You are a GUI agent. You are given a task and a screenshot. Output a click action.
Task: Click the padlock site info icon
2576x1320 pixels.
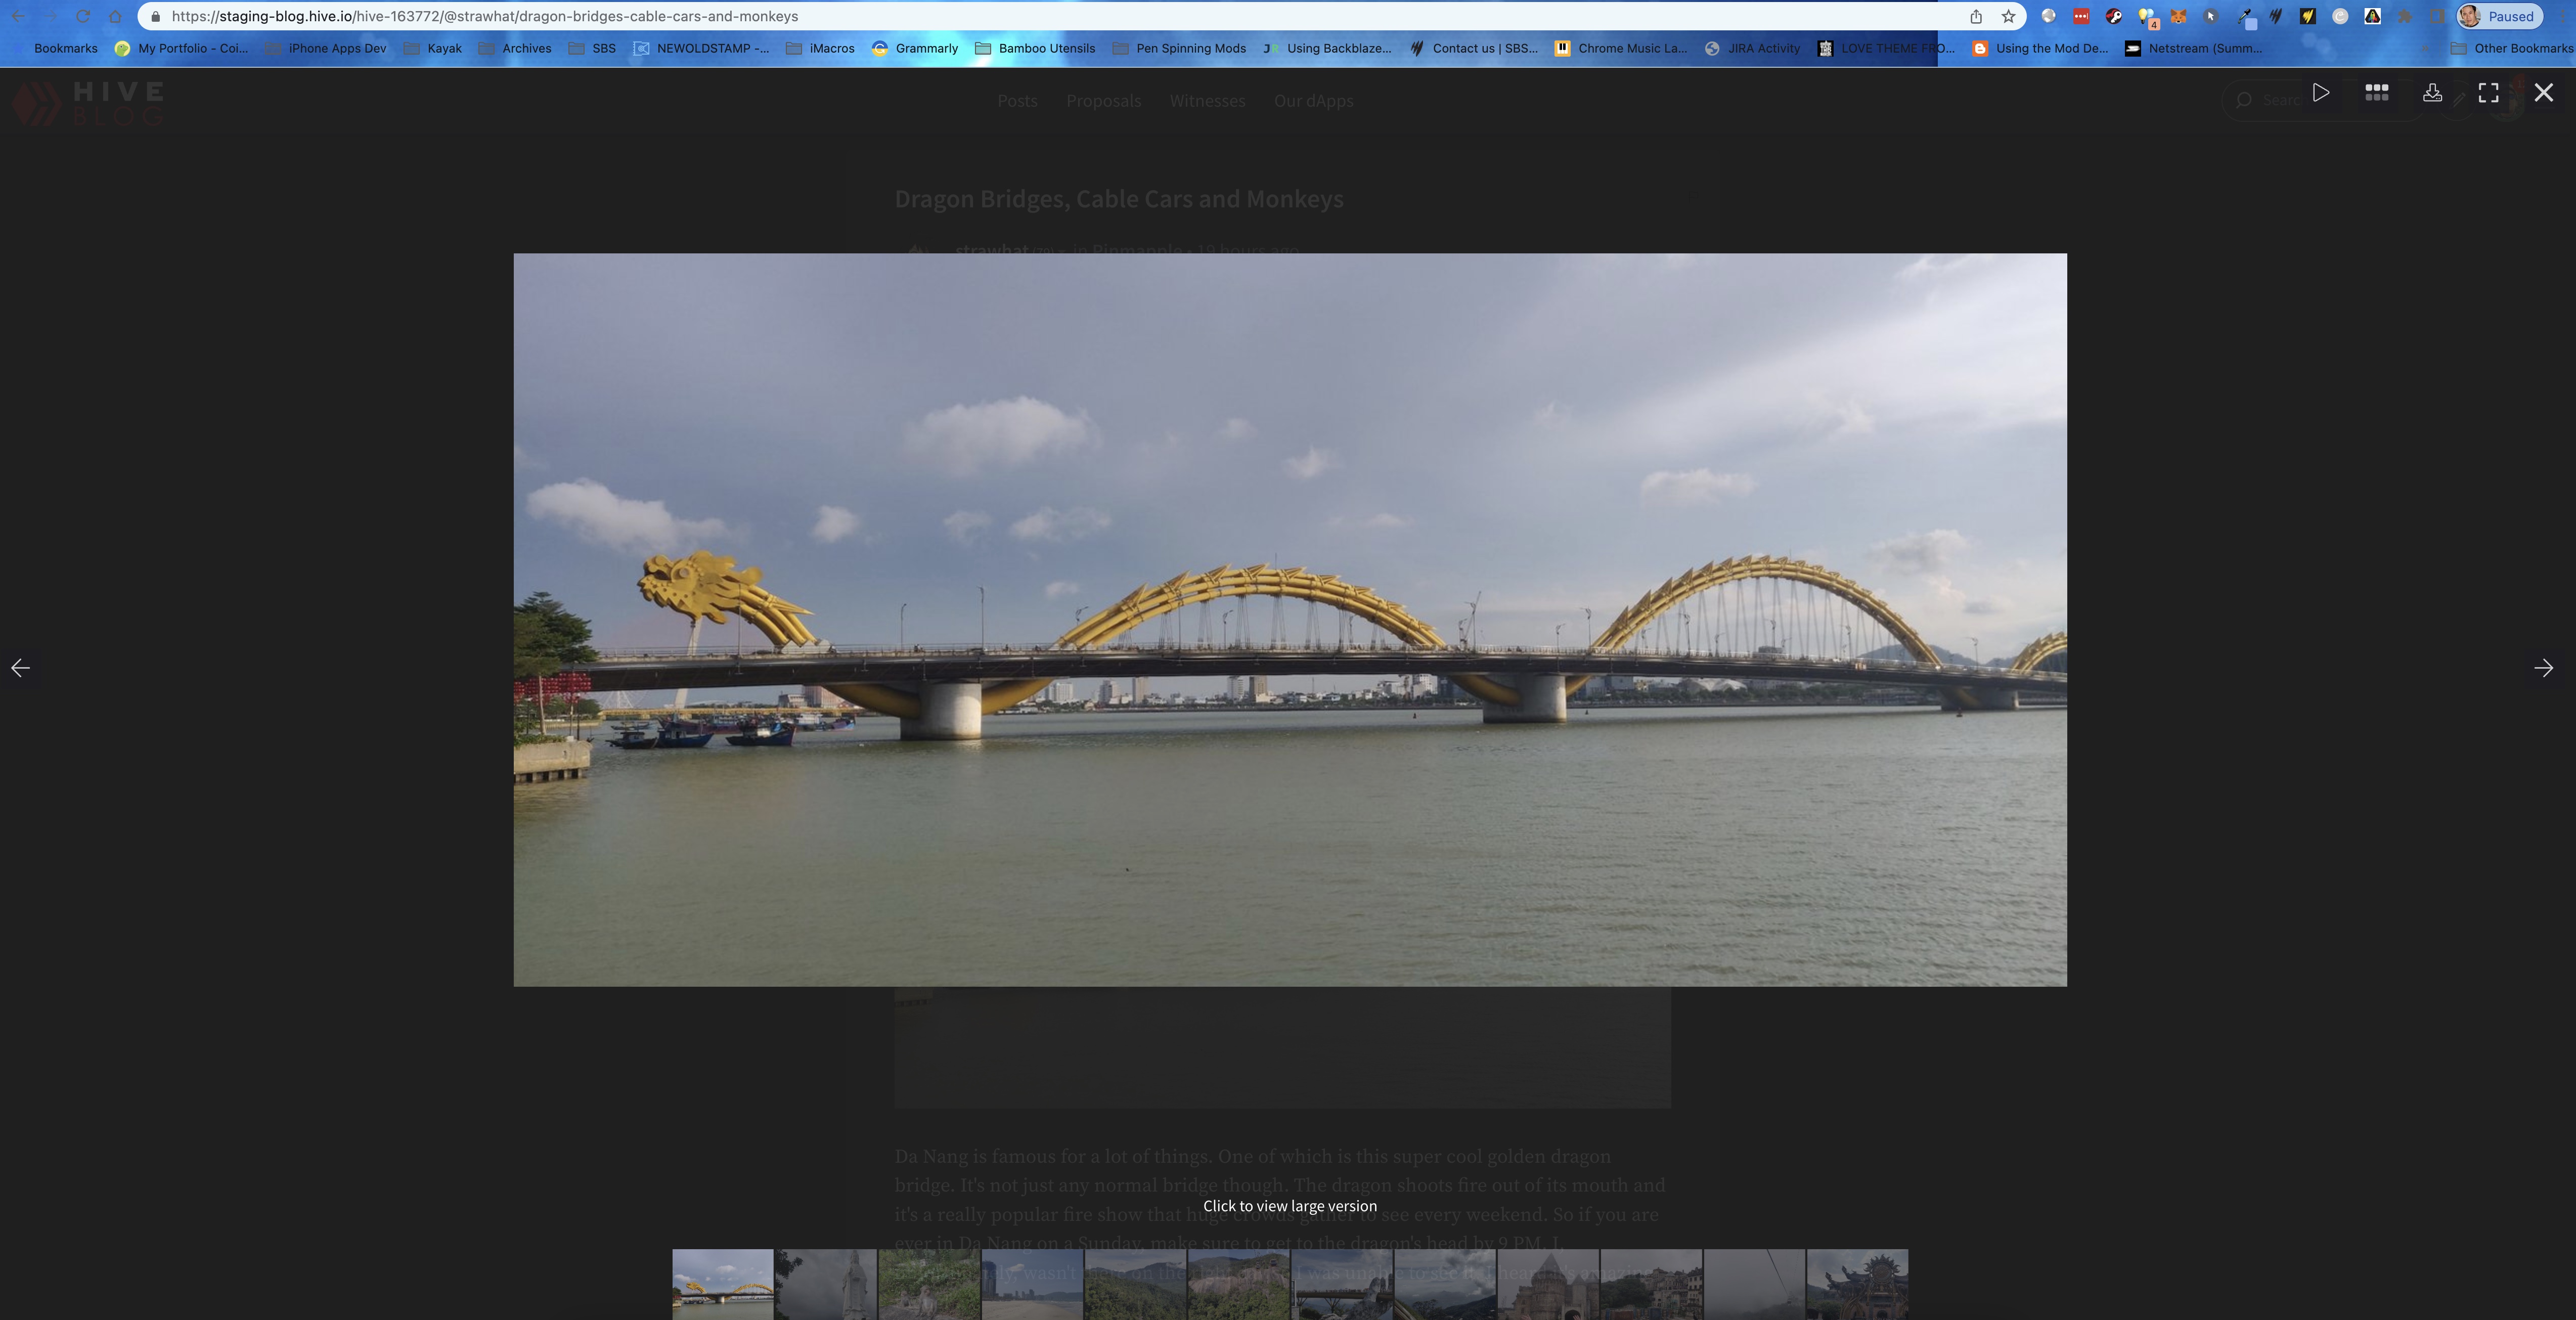pyautogui.click(x=155, y=16)
